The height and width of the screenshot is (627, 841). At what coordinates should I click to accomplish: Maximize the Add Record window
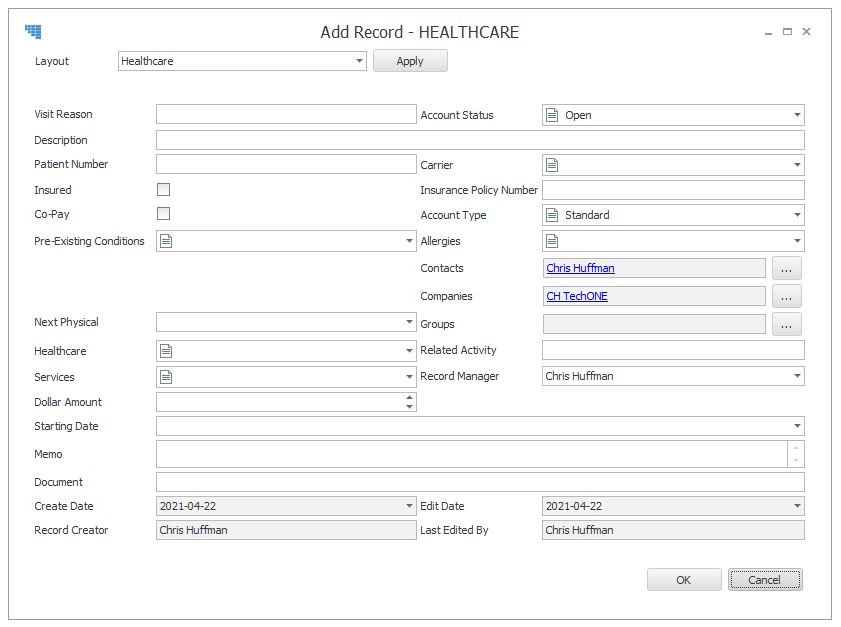[787, 32]
